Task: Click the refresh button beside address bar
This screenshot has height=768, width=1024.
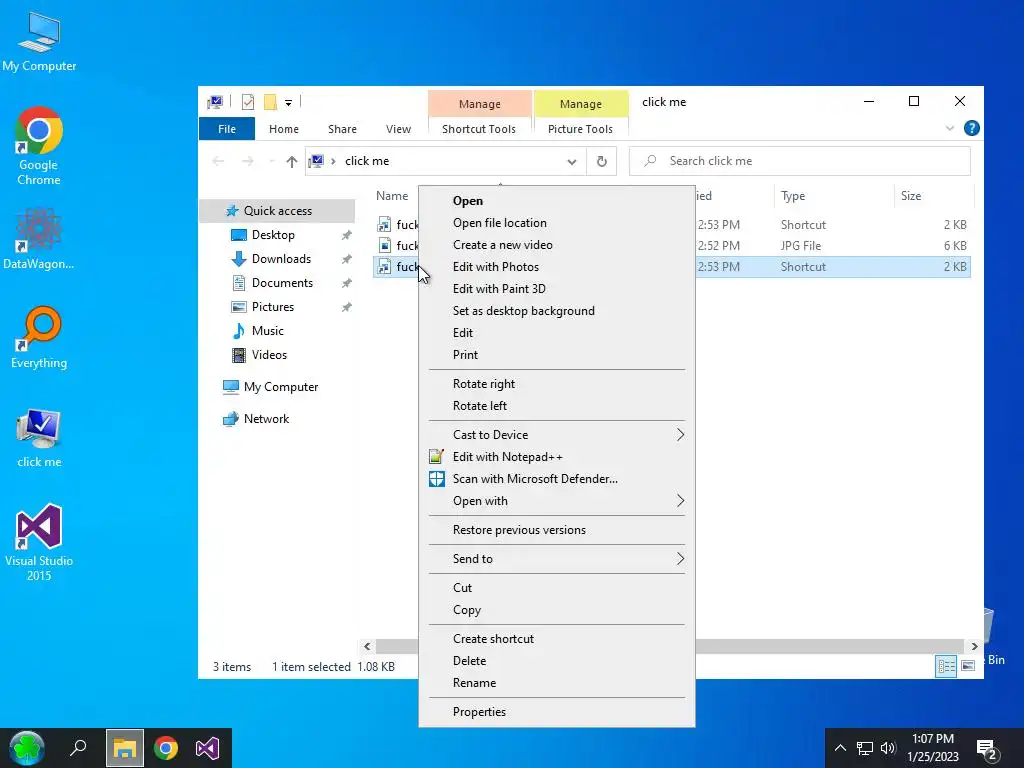Action: pos(601,161)
